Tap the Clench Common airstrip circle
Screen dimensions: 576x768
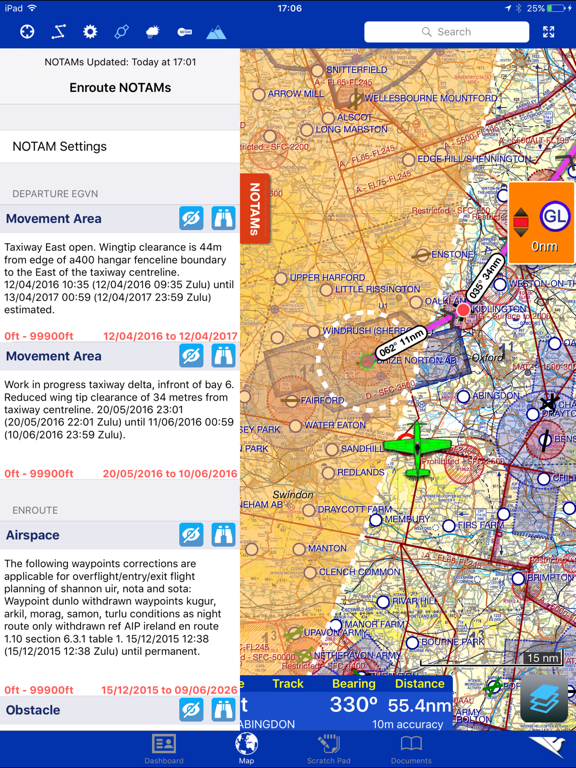(x=310, y=573)
